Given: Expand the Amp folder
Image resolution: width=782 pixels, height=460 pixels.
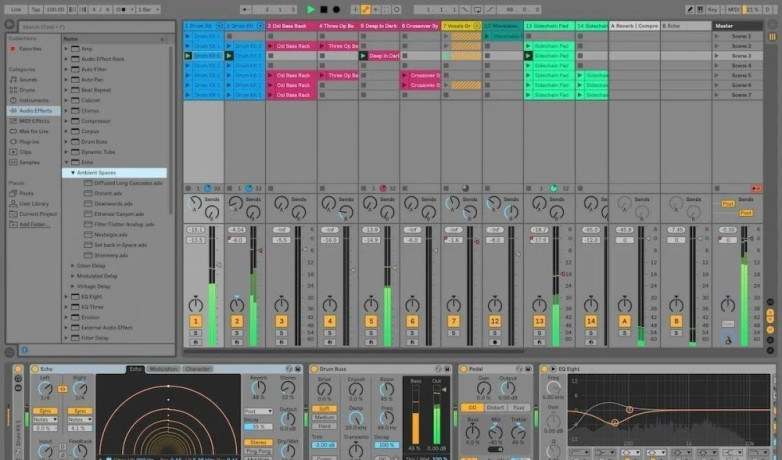Looking at the screenshot, I should tap(66, 48).
